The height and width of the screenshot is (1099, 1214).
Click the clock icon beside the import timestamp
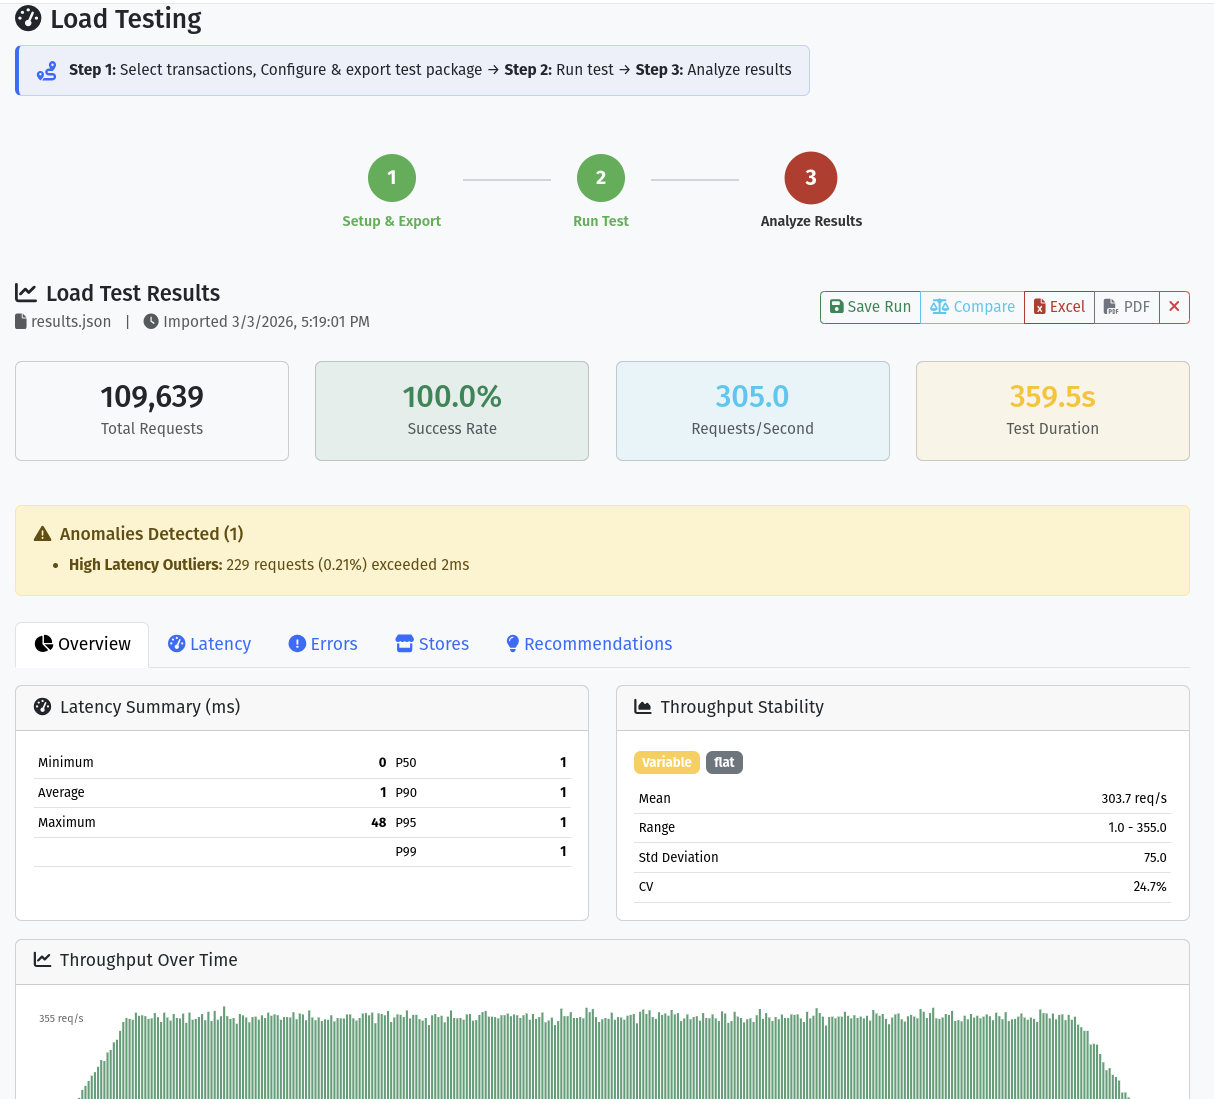click(150, 321)
